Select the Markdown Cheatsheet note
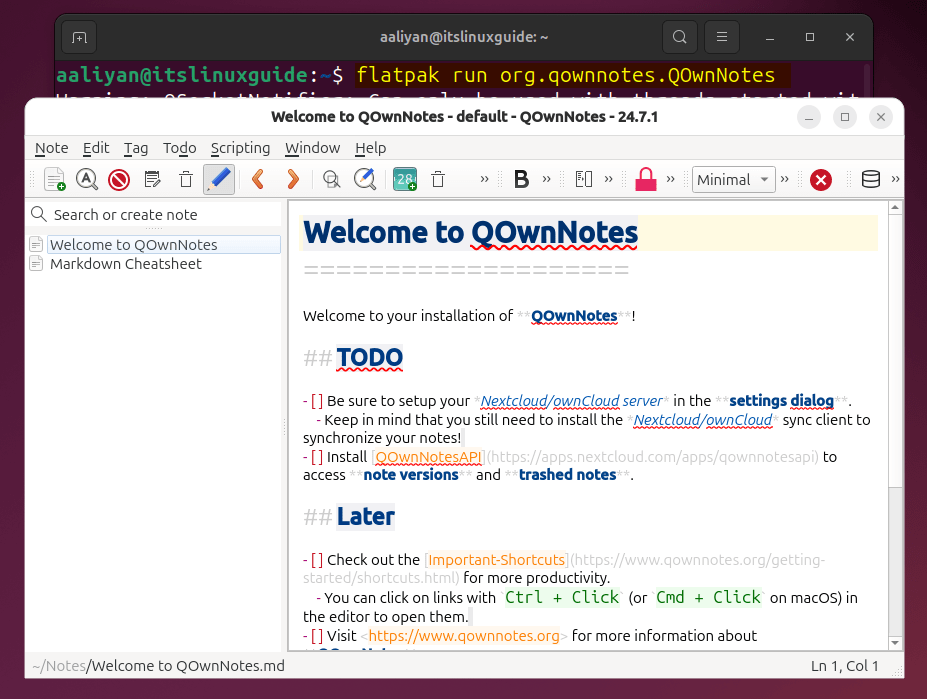This screenshot has width=927, height=699. coord(125,264)
